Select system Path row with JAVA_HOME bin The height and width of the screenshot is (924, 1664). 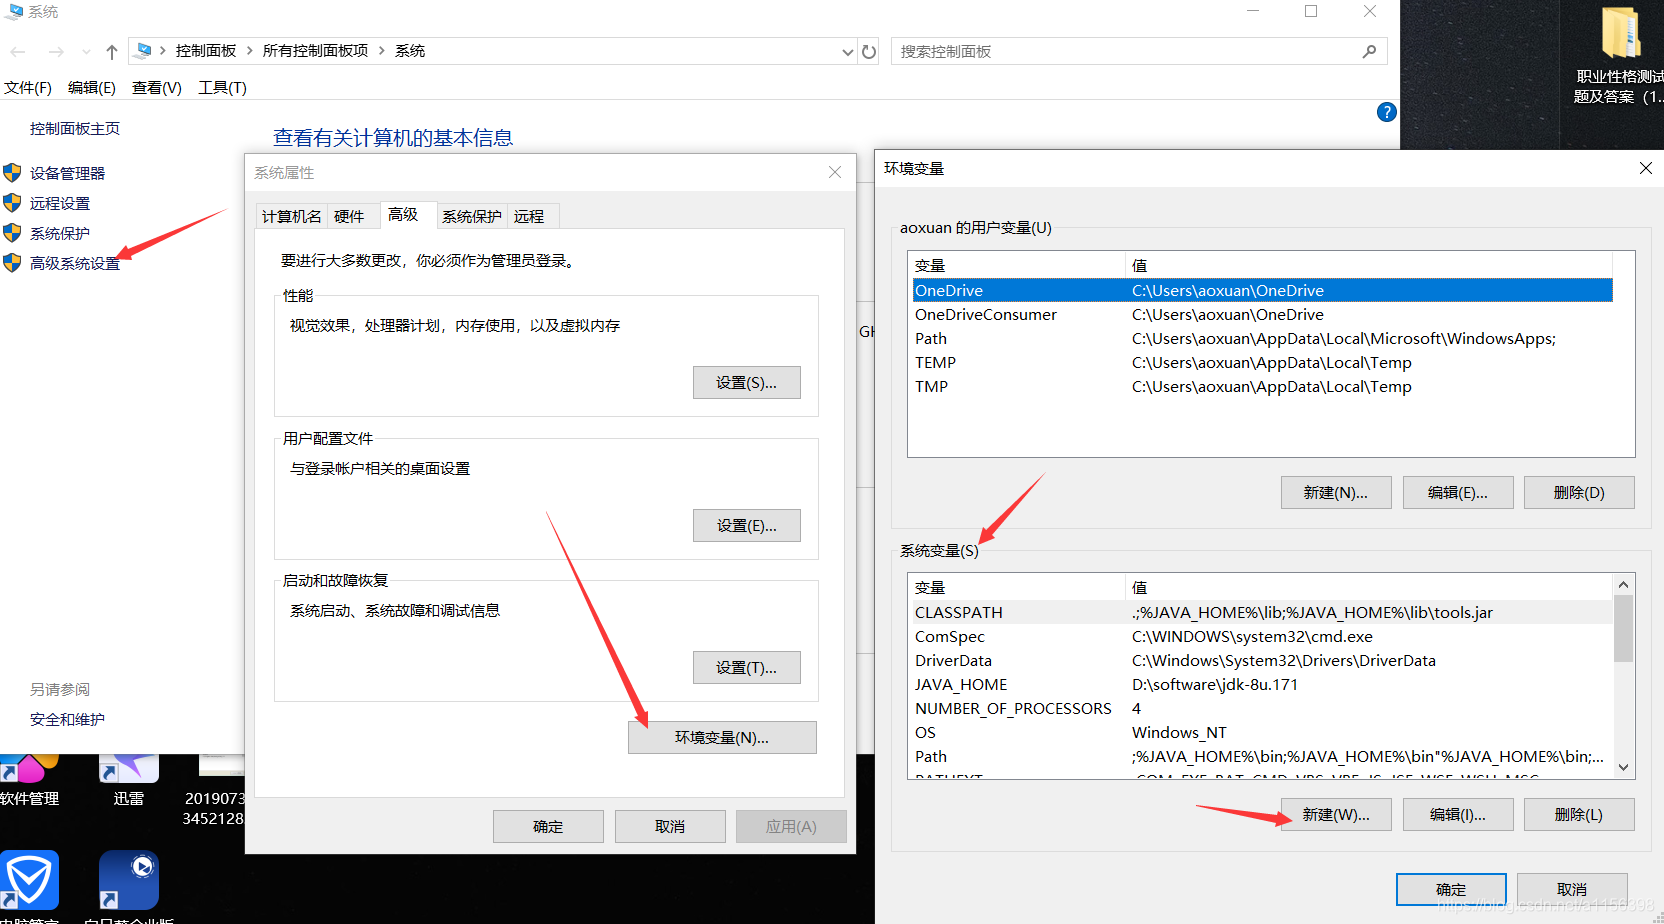pos(1262,756)
